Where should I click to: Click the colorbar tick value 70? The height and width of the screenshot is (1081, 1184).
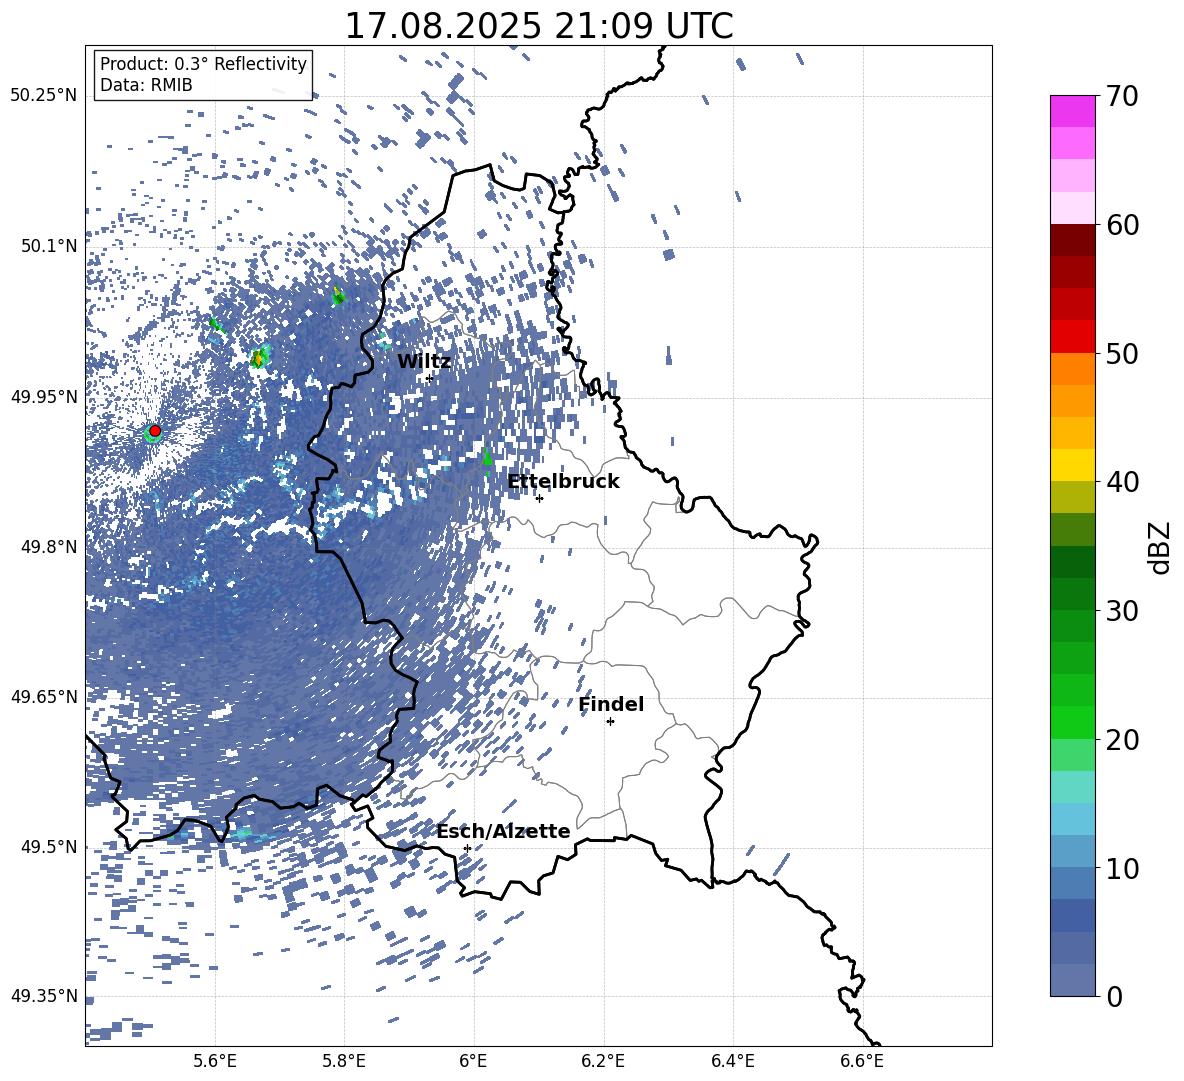point(1122,96)
